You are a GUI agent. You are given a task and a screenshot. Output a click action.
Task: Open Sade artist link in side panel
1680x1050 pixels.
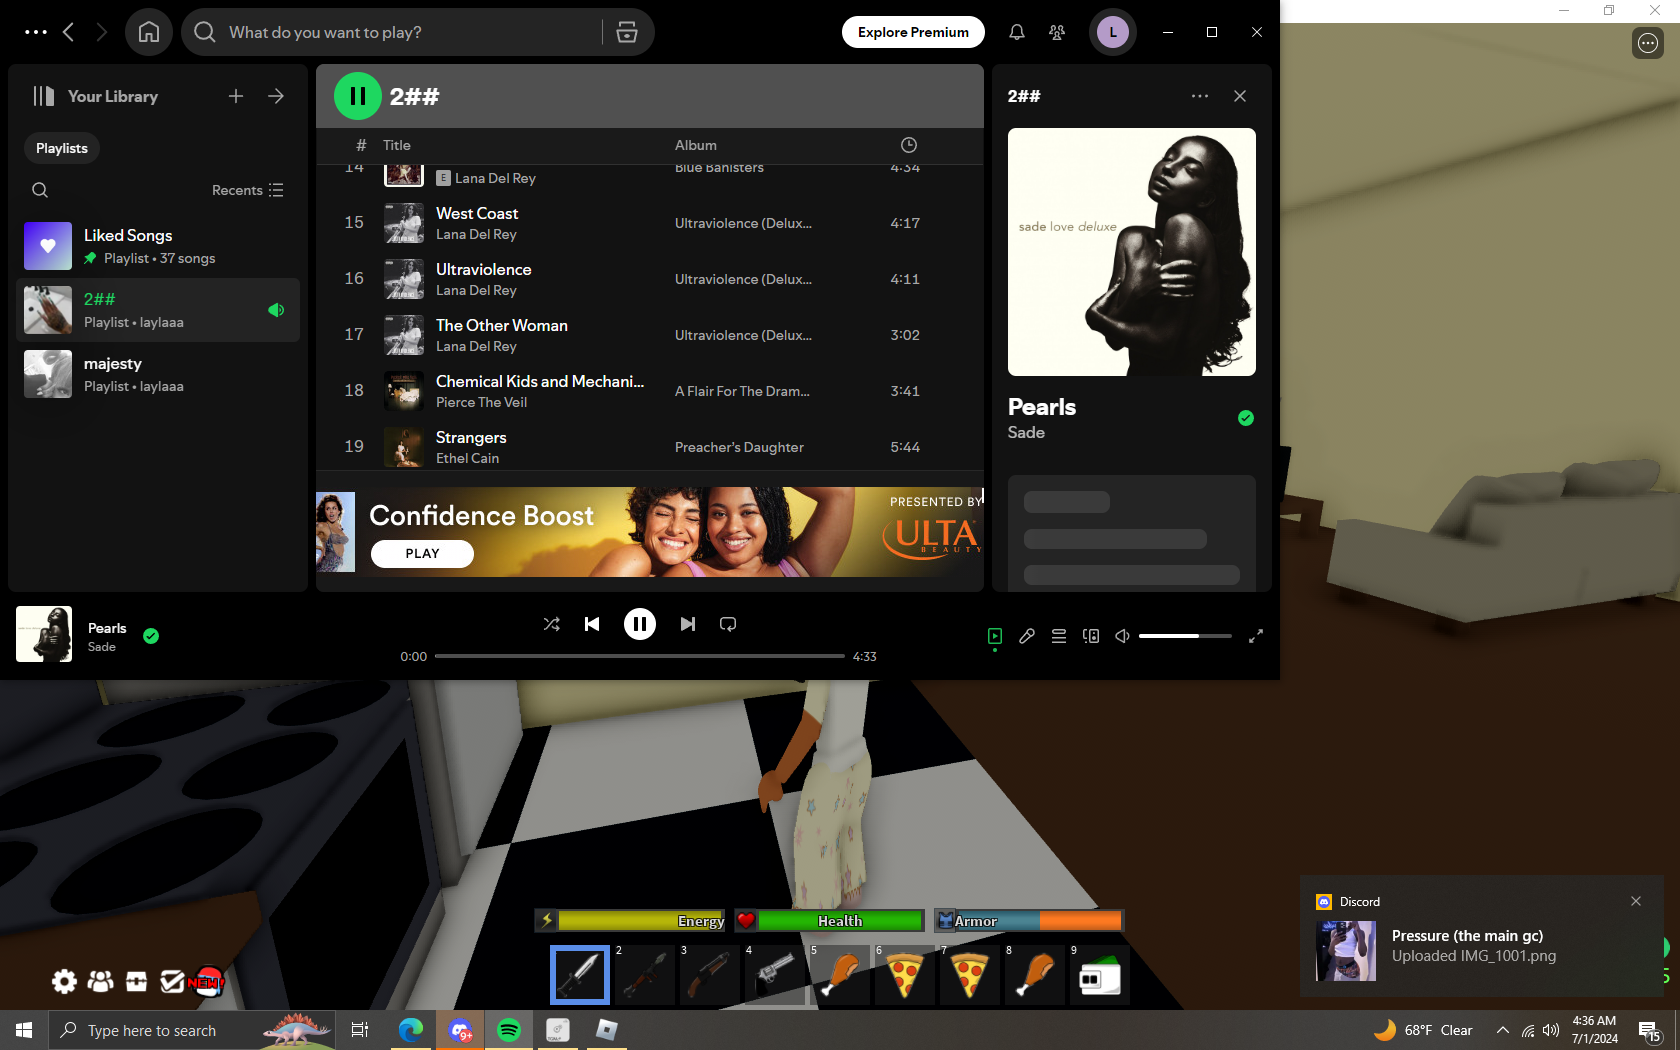point(1026,432)
